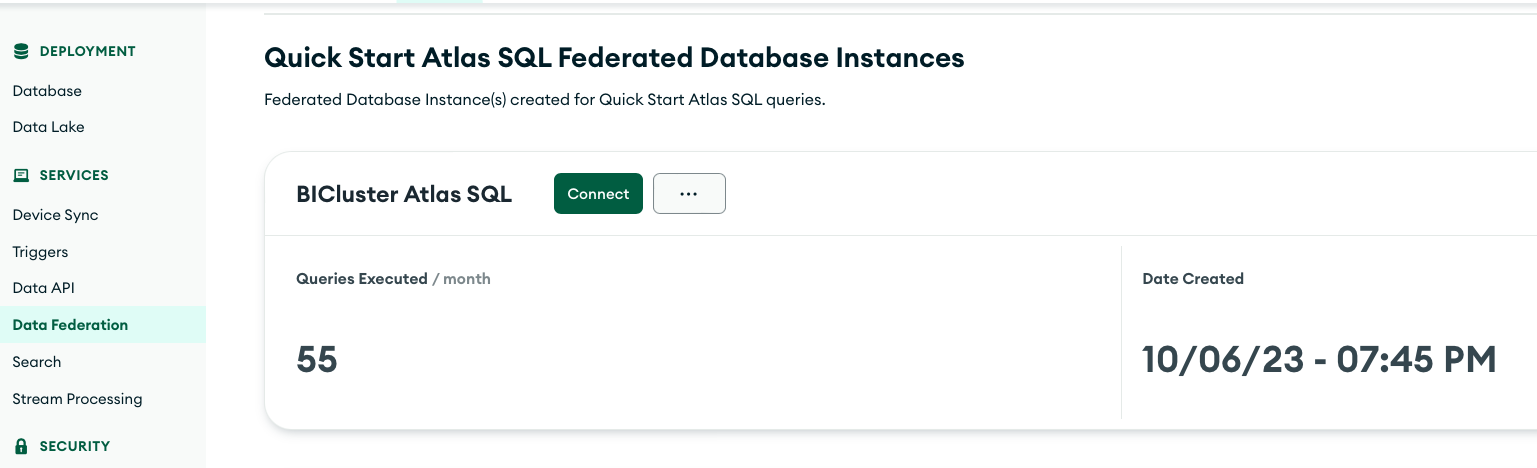
Task: Click the Date Created label
Action: (x=1193, y=279)
